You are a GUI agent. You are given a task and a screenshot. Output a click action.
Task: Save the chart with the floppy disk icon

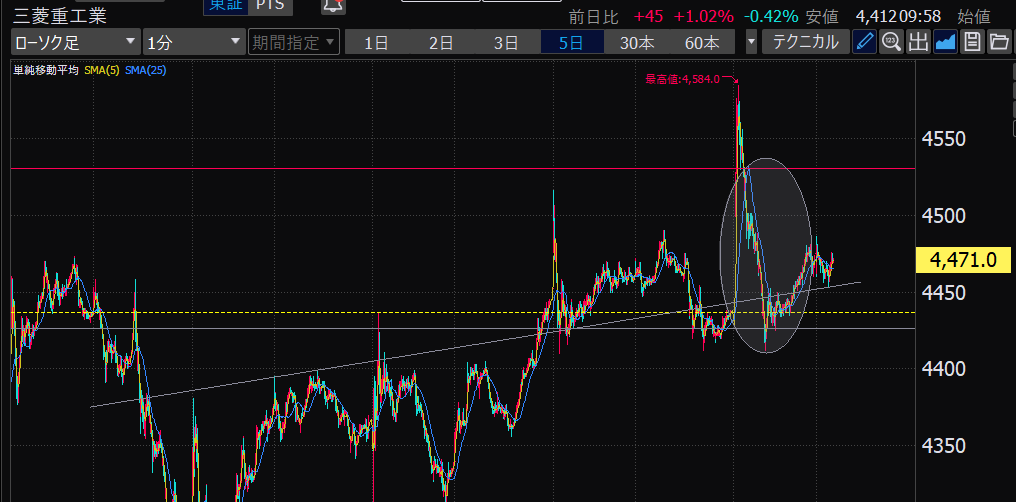pos(972,42)
